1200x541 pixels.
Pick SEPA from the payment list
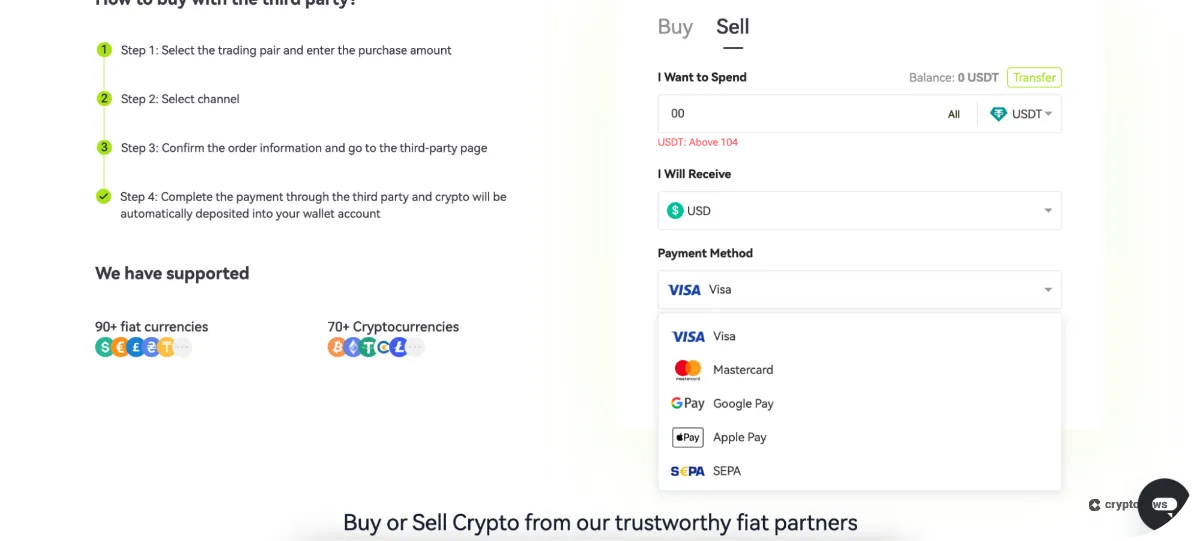(x=726, y=471)
